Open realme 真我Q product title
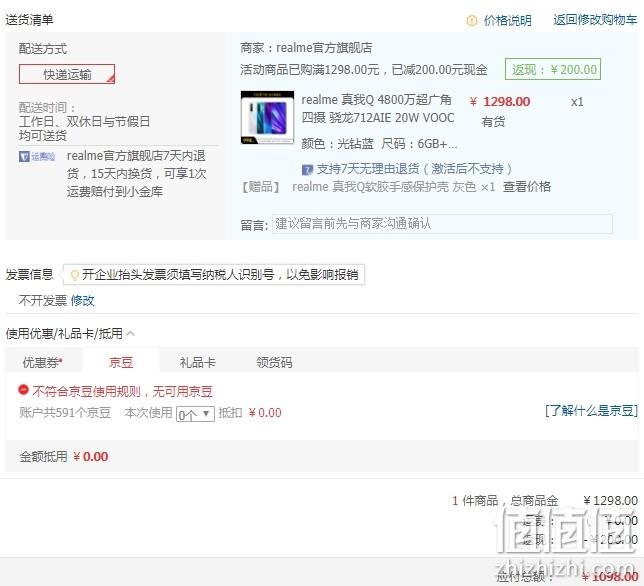 coord(377,108)
